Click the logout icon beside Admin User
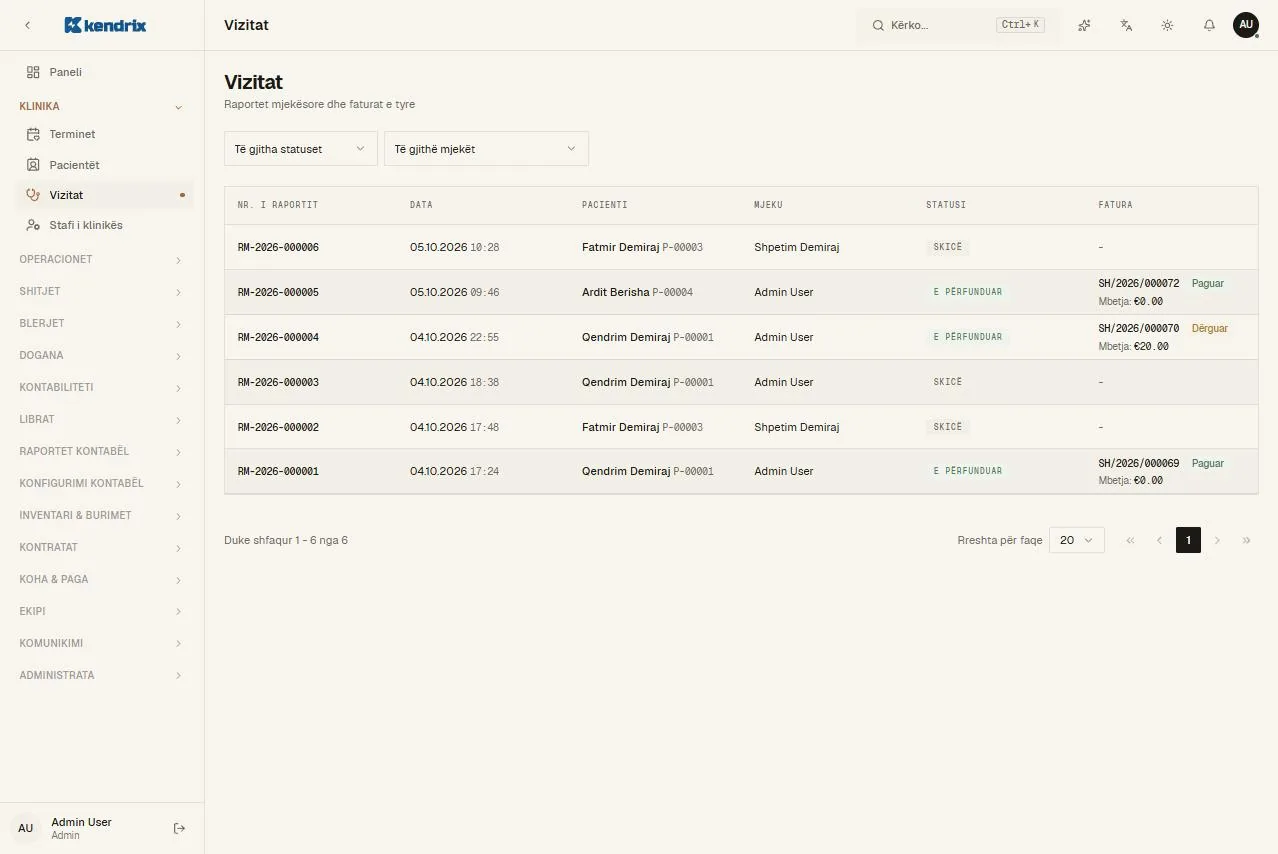 pos(180,828)
